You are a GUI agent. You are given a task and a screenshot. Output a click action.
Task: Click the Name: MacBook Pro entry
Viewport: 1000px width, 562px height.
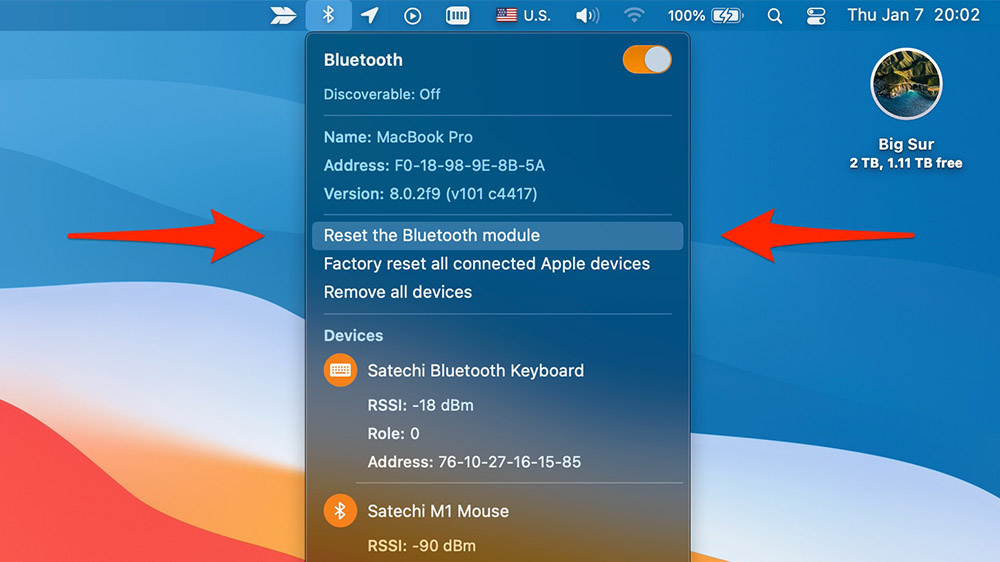(x=398, y=137)
